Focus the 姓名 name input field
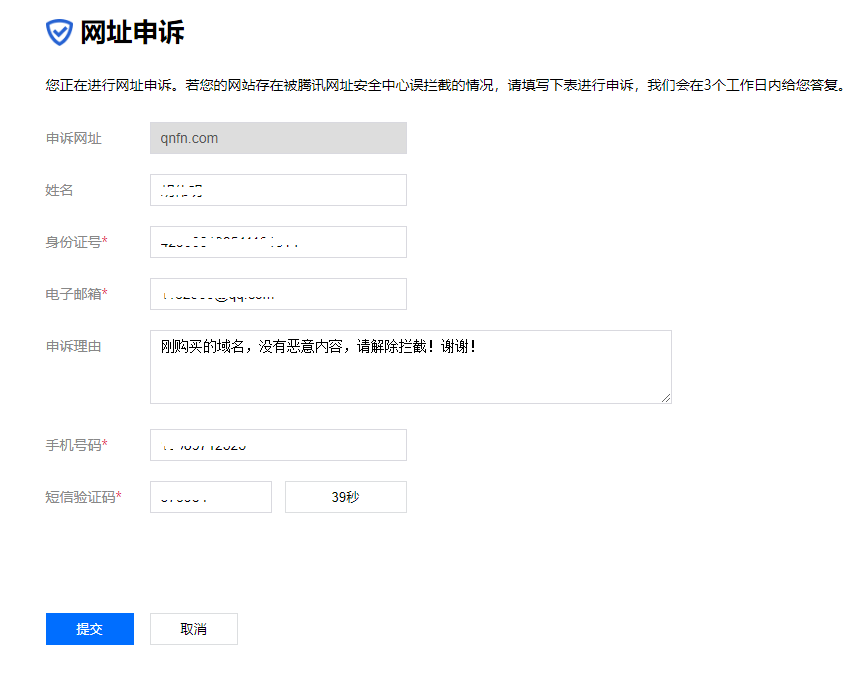 pos(278,190)
